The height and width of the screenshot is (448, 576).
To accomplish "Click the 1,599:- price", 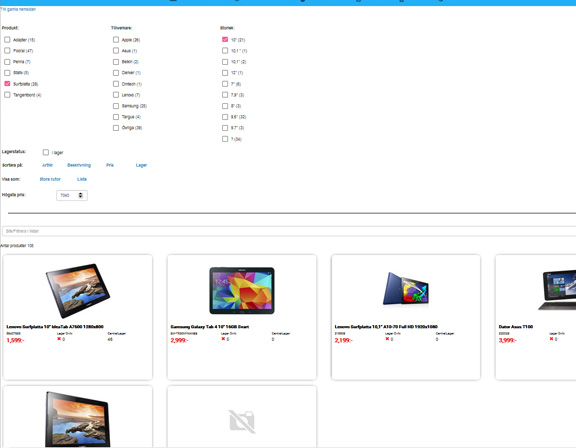I will pyautogui.click(x=15, y=340).
